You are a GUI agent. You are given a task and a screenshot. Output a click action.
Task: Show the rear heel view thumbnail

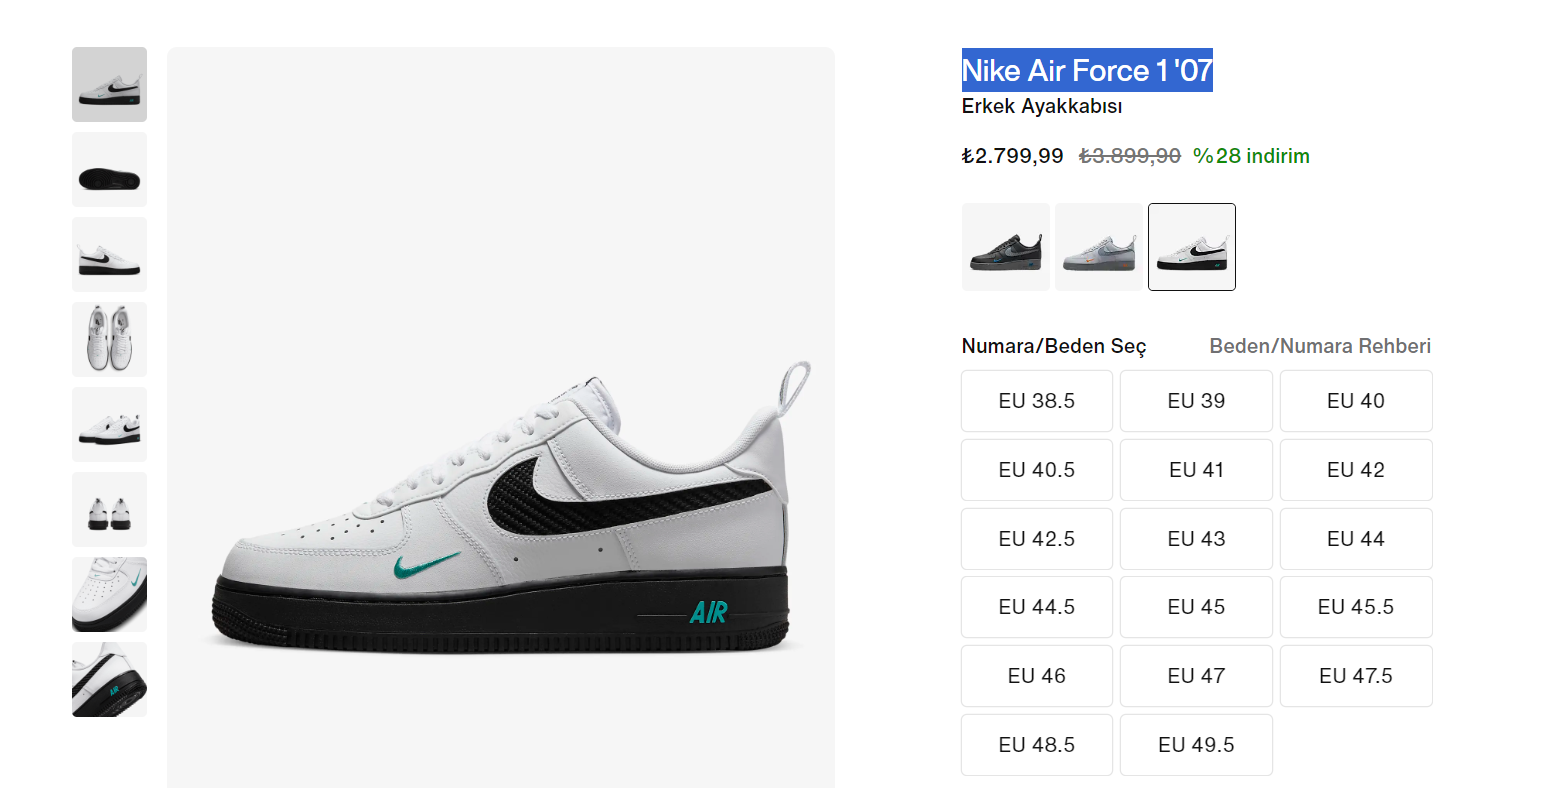click(109, 510)
